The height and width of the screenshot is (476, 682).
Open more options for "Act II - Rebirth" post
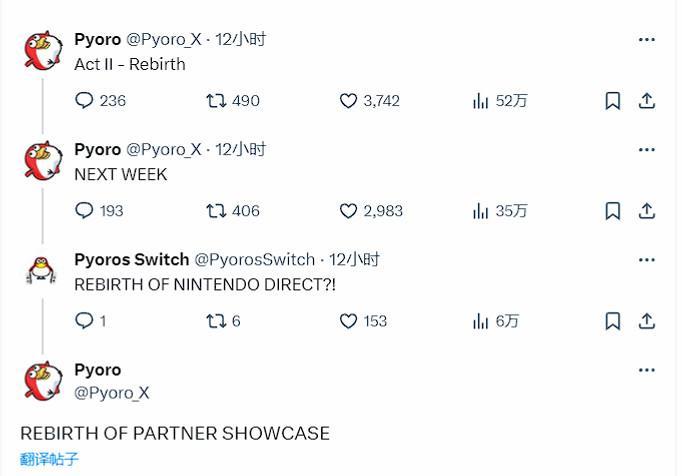click(x=647, y=39)
